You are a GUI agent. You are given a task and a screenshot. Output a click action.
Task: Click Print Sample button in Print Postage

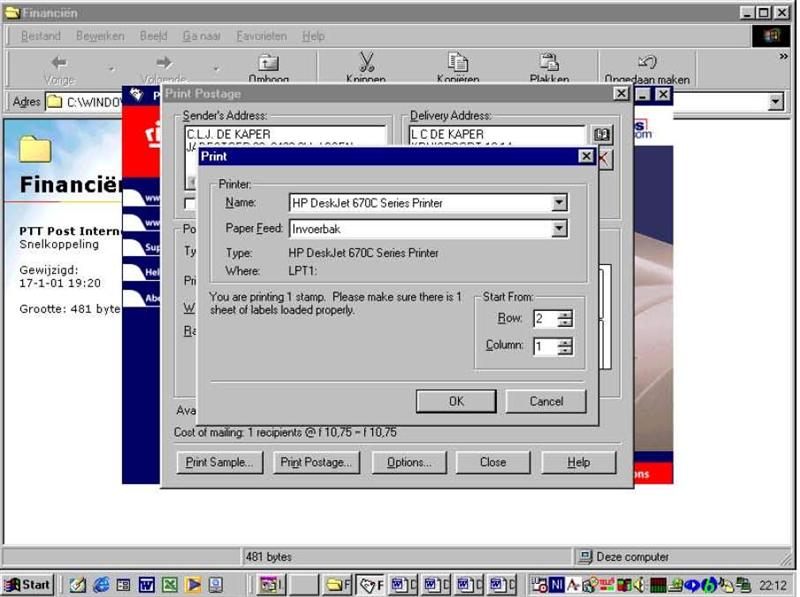[x=219, y=462]
